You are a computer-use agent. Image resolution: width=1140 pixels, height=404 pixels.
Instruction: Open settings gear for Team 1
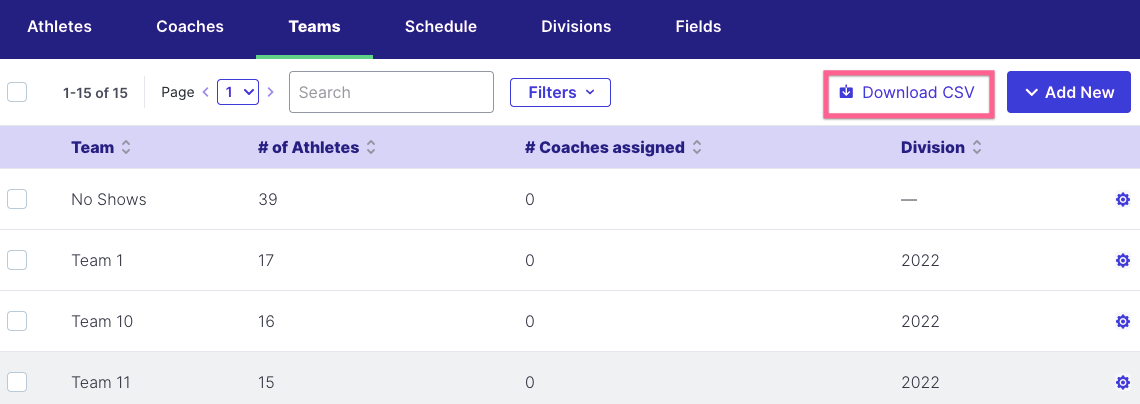[1122, 260]
